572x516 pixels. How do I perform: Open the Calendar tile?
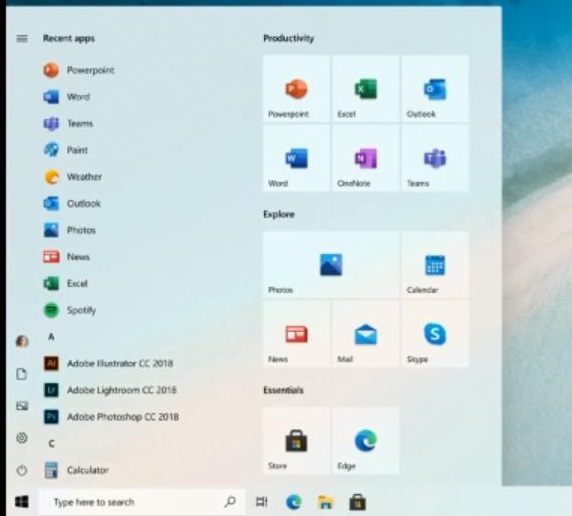click(435, 265)
